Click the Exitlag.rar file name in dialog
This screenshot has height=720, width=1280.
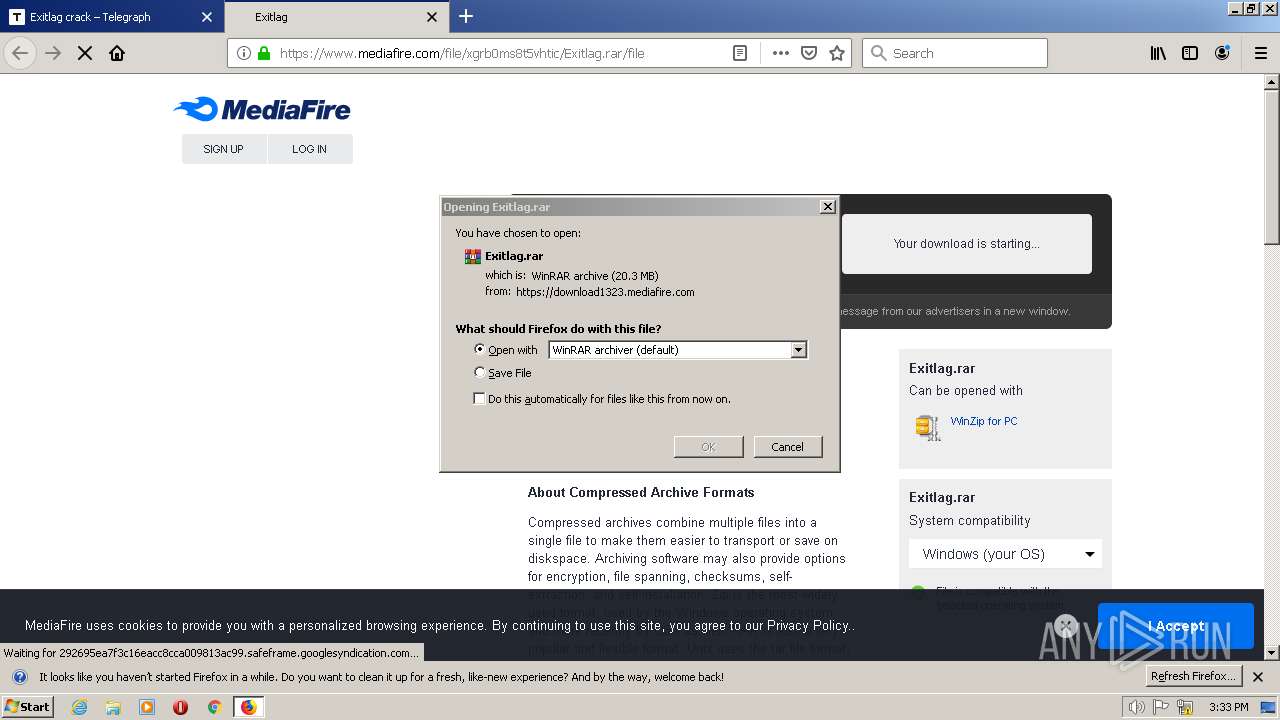coord(514,256)
